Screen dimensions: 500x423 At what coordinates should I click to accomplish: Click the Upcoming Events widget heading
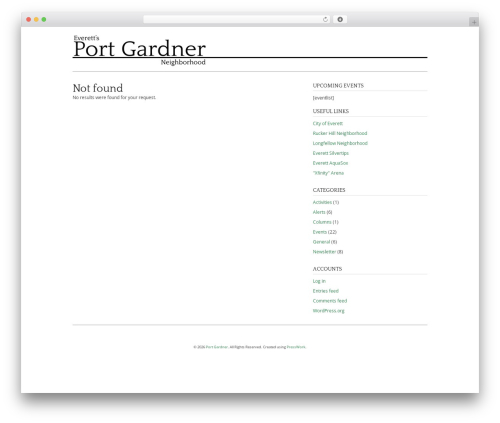[338, 86]
